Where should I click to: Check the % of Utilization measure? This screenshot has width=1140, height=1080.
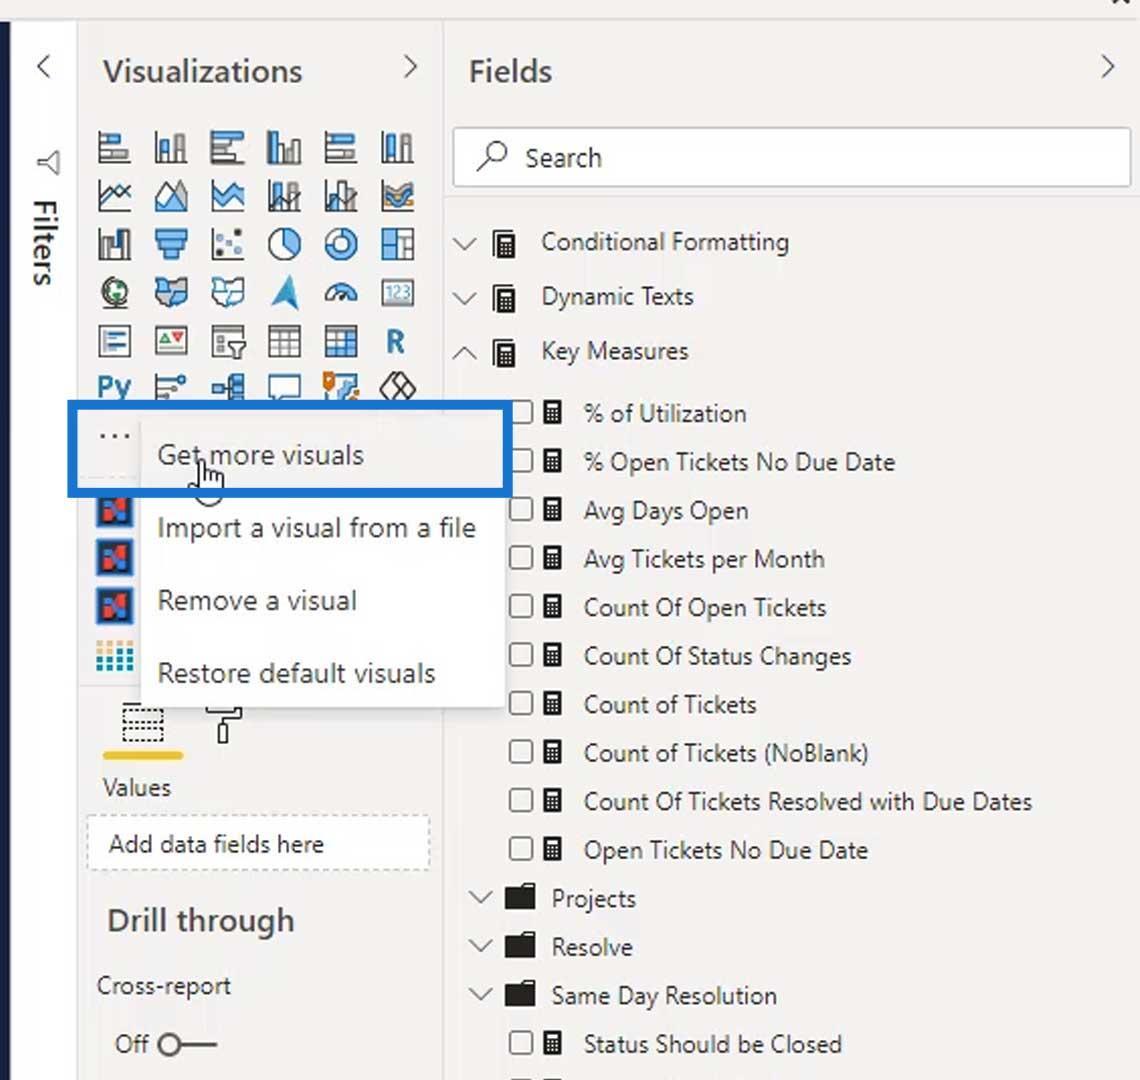point(521,413)
